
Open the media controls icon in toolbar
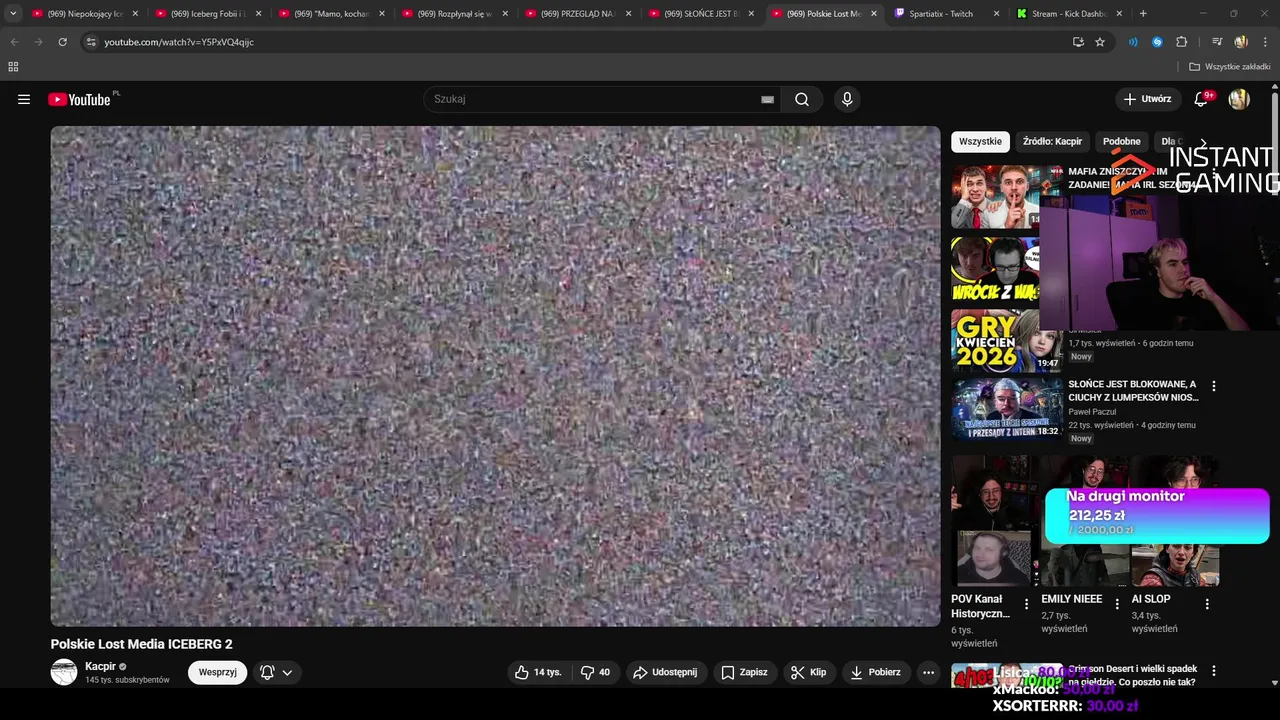1216,42
